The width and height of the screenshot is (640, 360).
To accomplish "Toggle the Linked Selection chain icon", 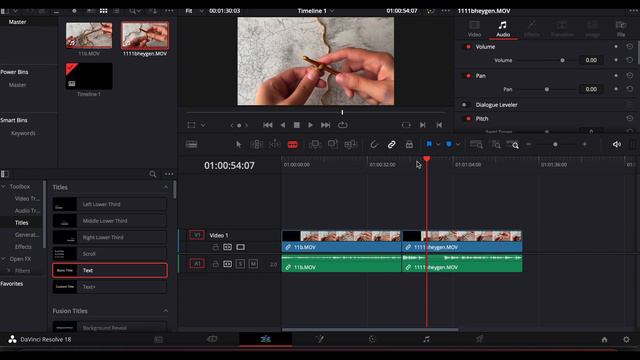I will pyautogui.click(x=391, y=144).
